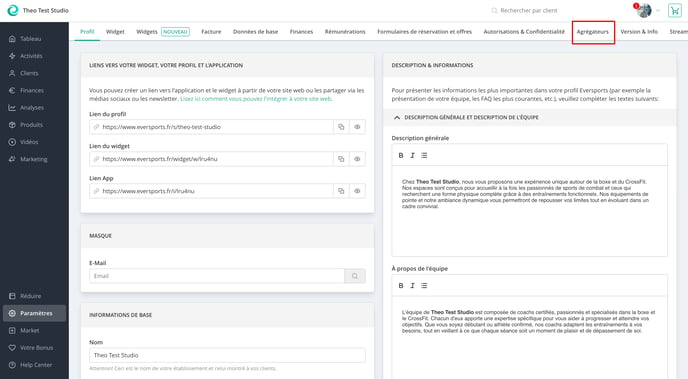
Task: Preview the Lien du widget link
Action: pos(357,159)
